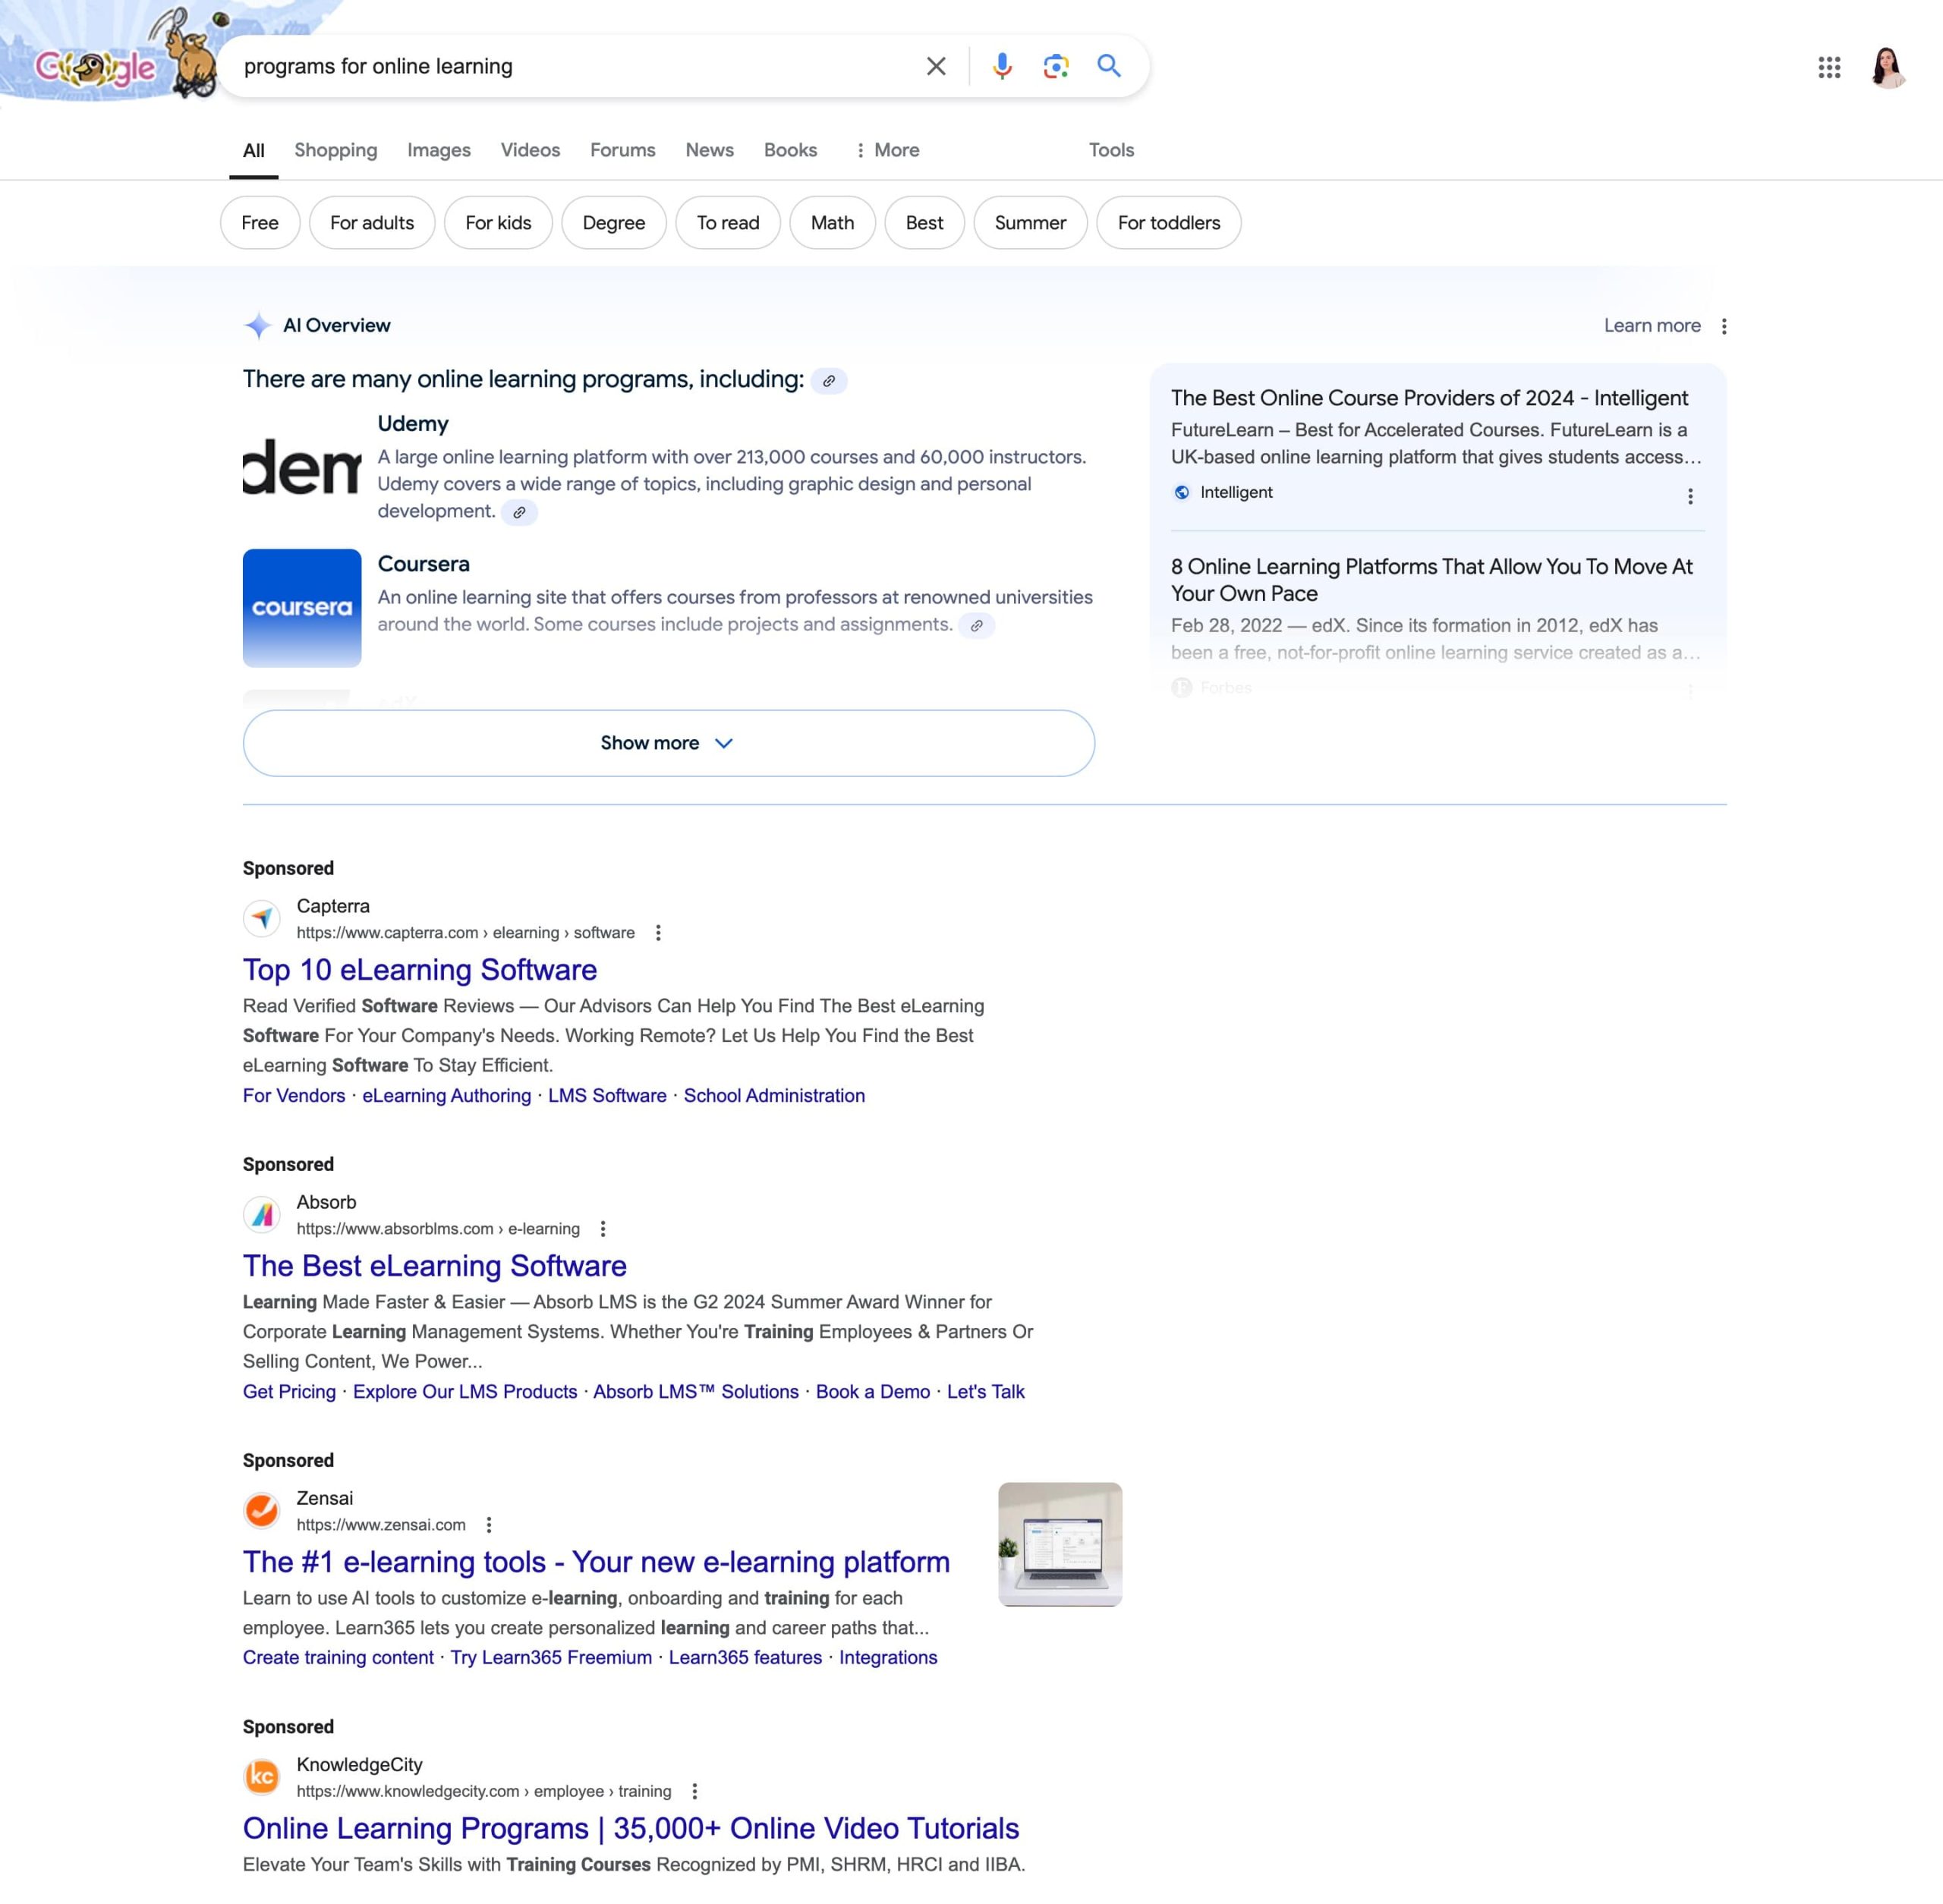Click the Google Search magnifying glass icon
This screenshot has height=1904, width=1943.
click(1111, 66)
